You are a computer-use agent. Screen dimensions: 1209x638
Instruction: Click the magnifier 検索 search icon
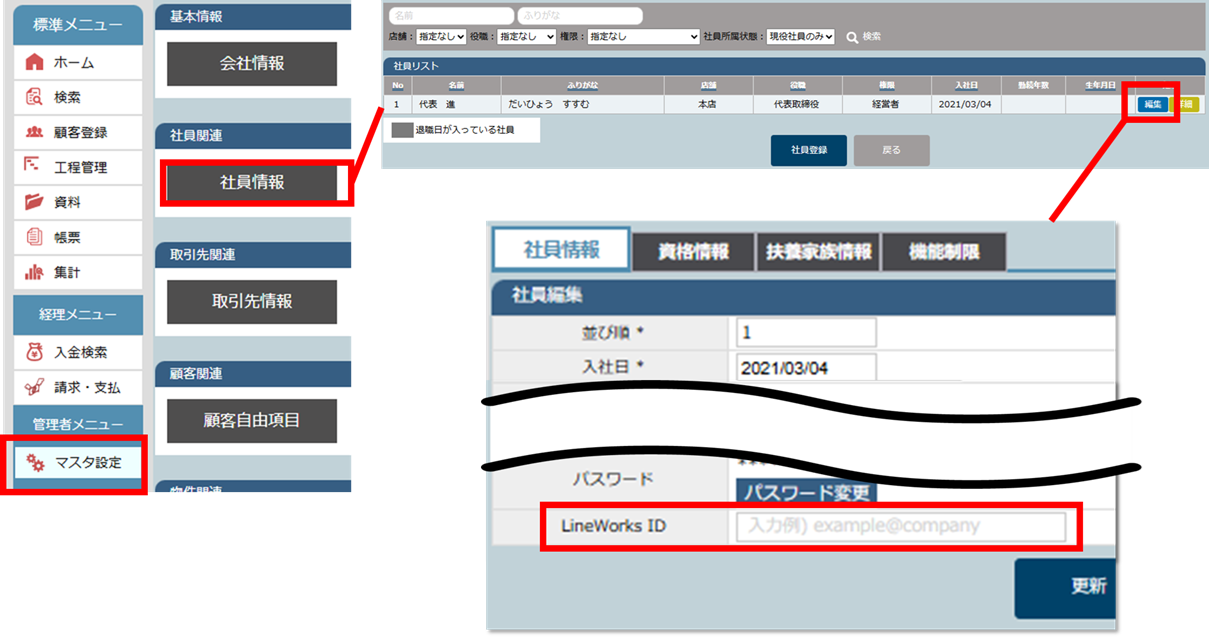pyautogui.click(x=852, y=37)
